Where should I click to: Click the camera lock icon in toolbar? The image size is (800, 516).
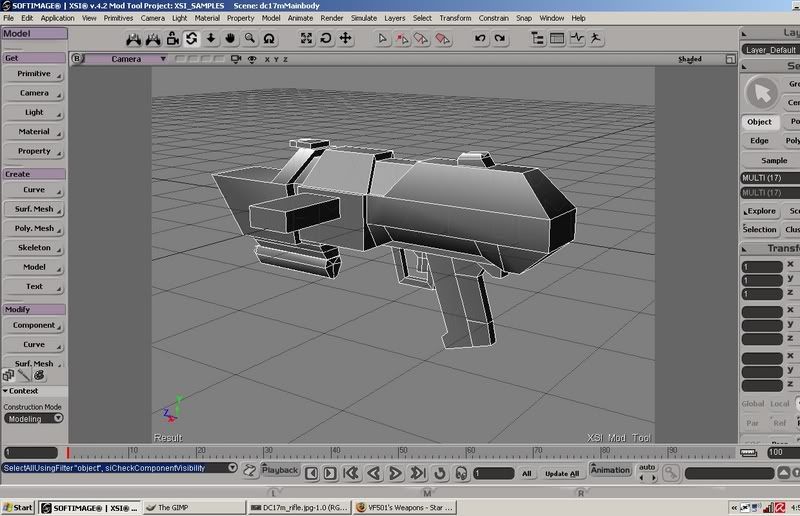tap(172, 38)
